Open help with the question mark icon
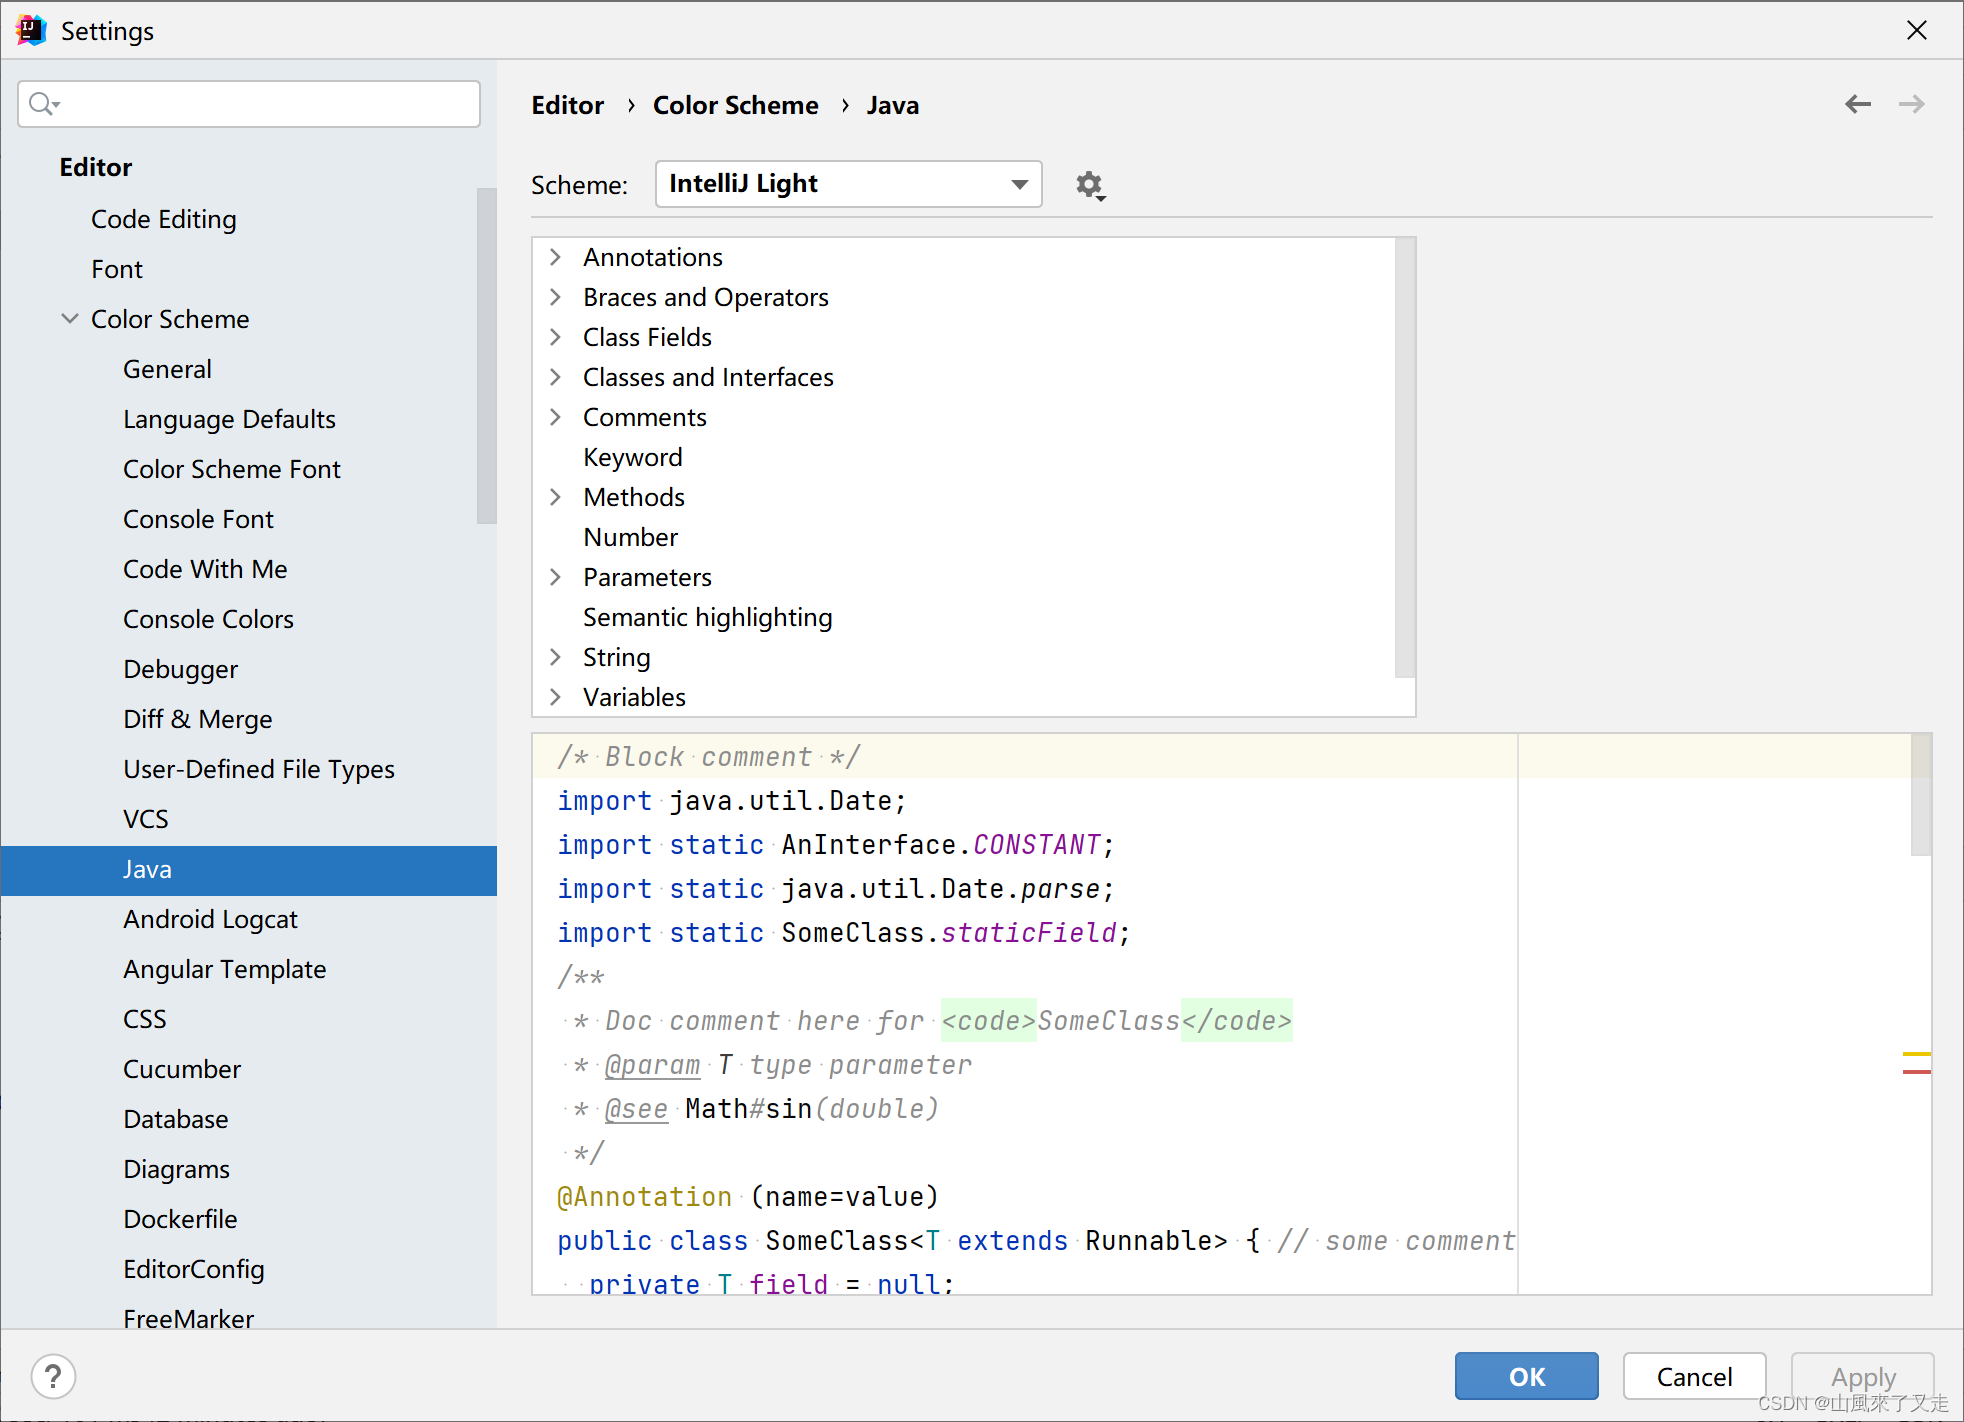 point(53,1376)
